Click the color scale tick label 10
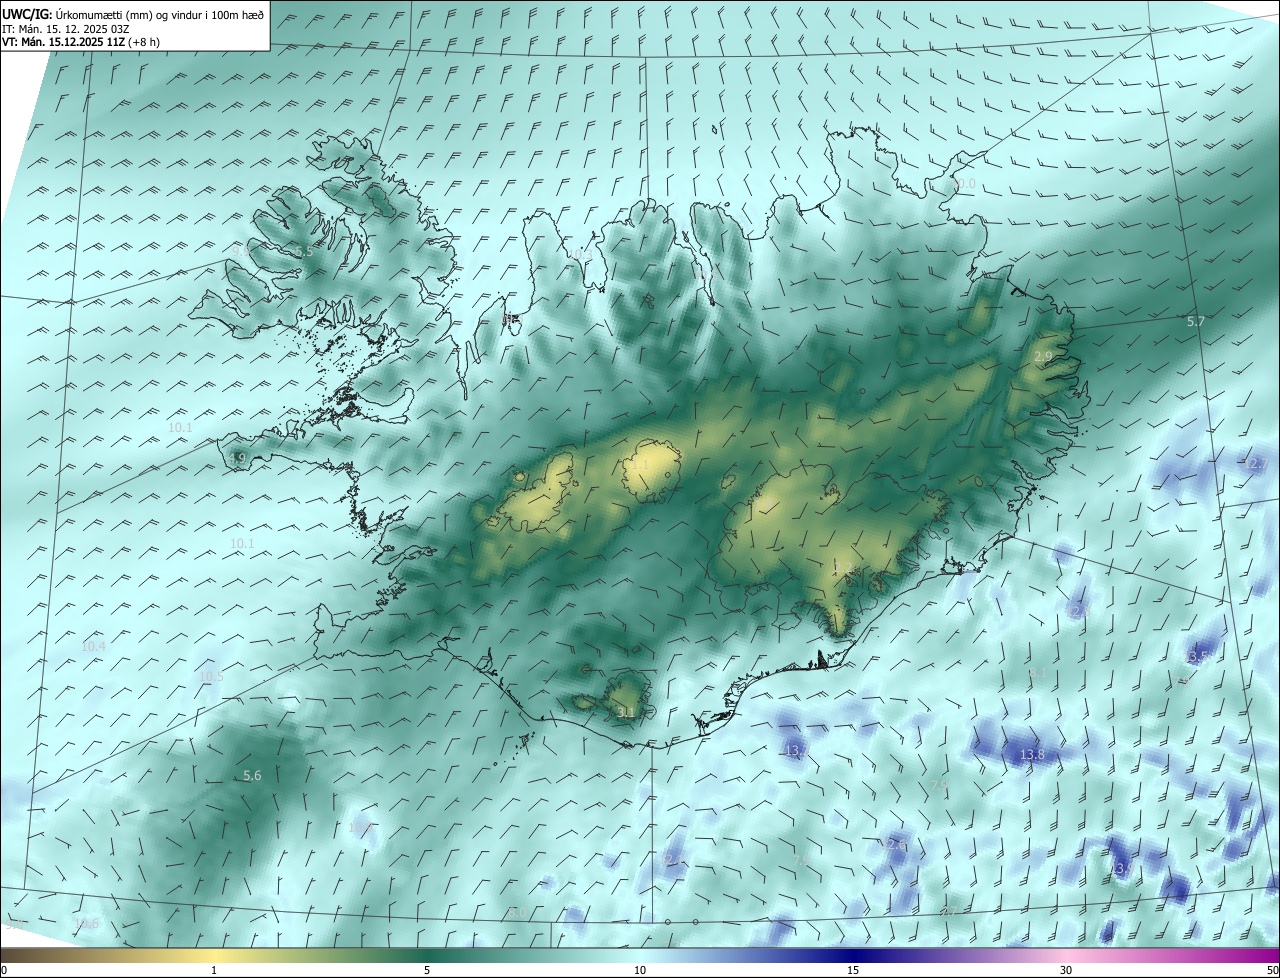This screenshot has width=1280, height=978. [640, 970]
